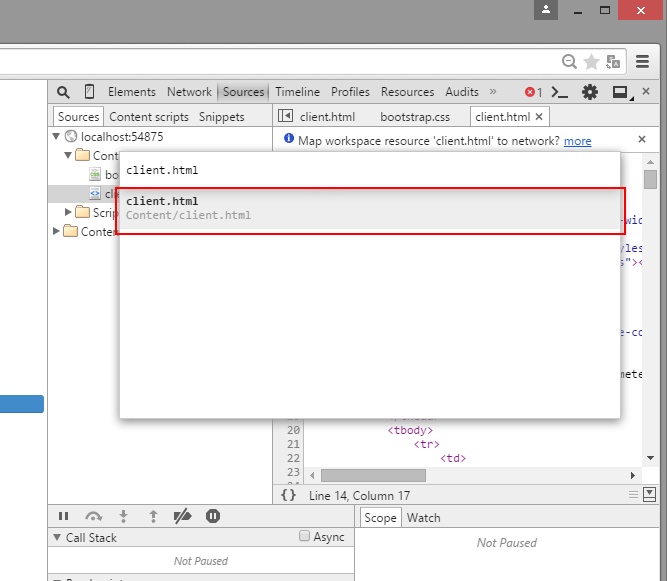
Task: Click the browser zoom magnifier icon
Action: [x=569, y=62]
